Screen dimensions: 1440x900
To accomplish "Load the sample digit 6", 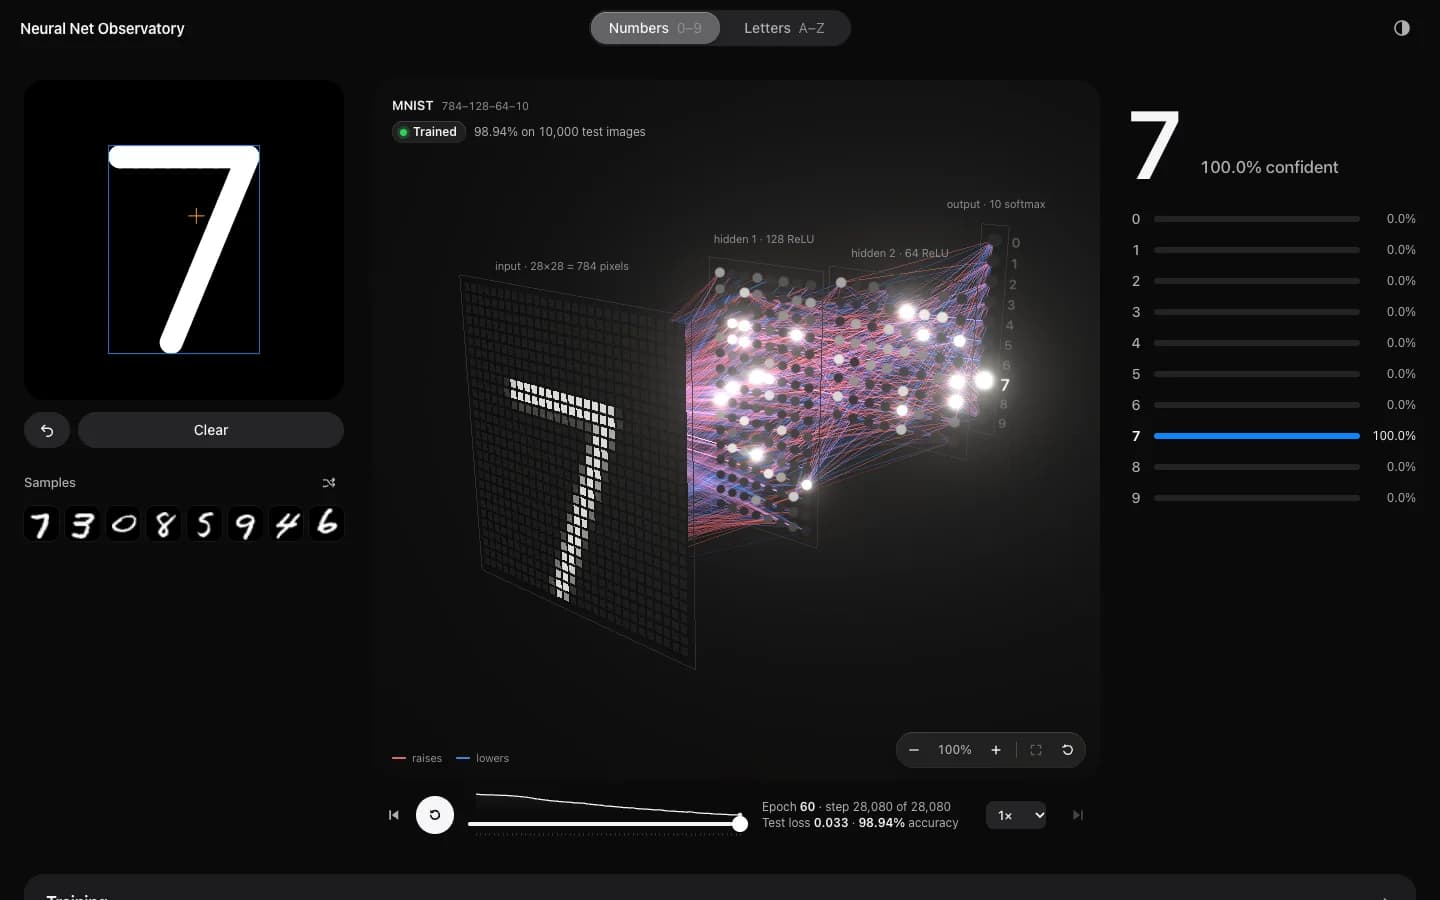I will click(327, 524).
